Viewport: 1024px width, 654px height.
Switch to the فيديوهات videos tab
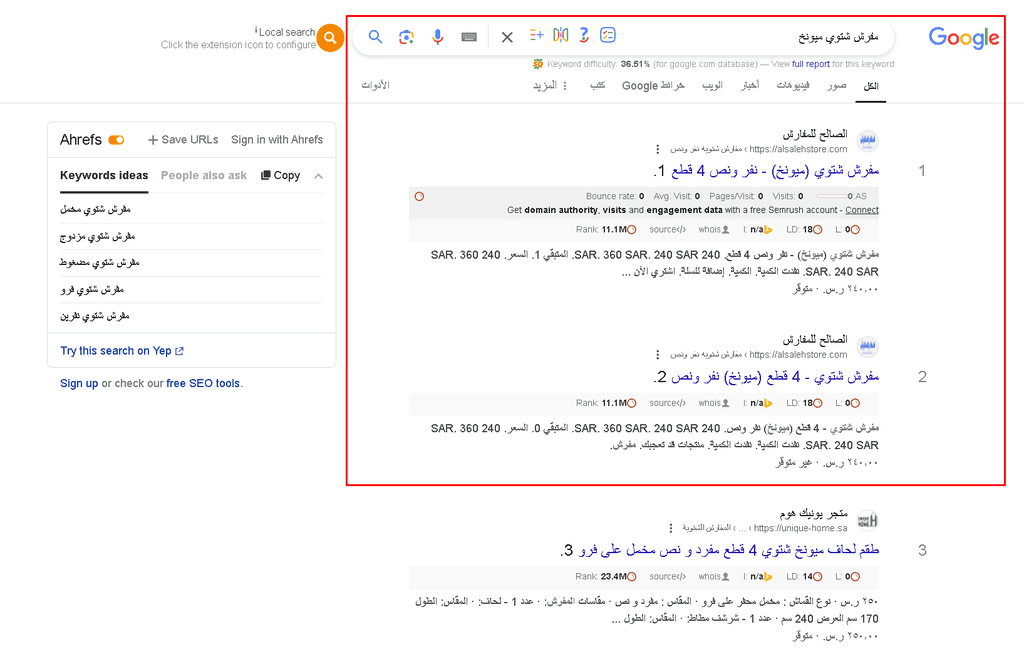click(793, 86)
